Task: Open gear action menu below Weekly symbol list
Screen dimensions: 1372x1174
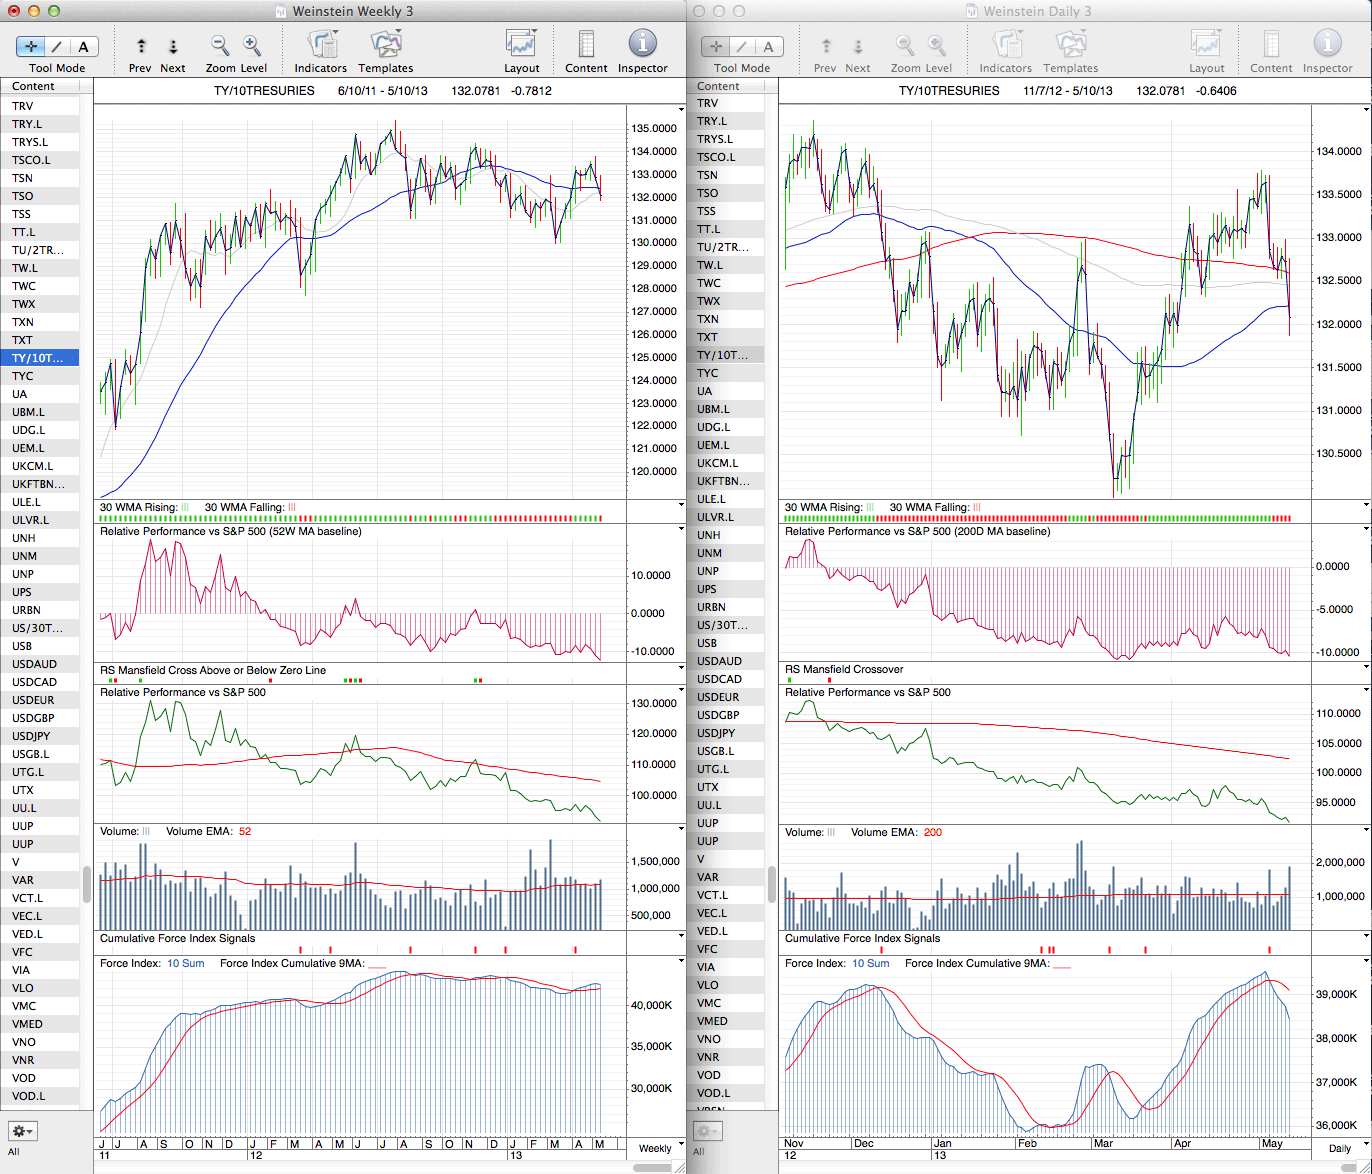Action: pyautogui.click(x=23, y=1131)
